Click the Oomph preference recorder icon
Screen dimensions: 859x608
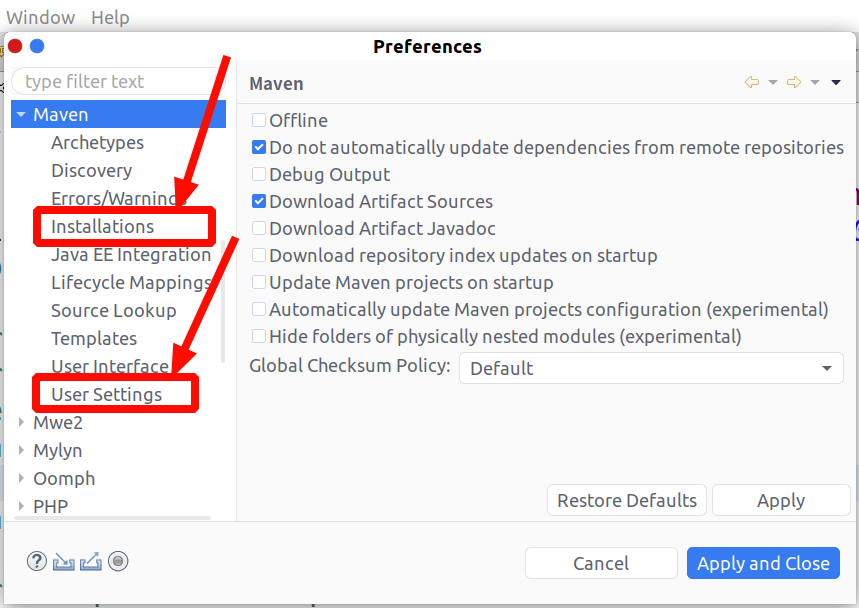[119, 561]
